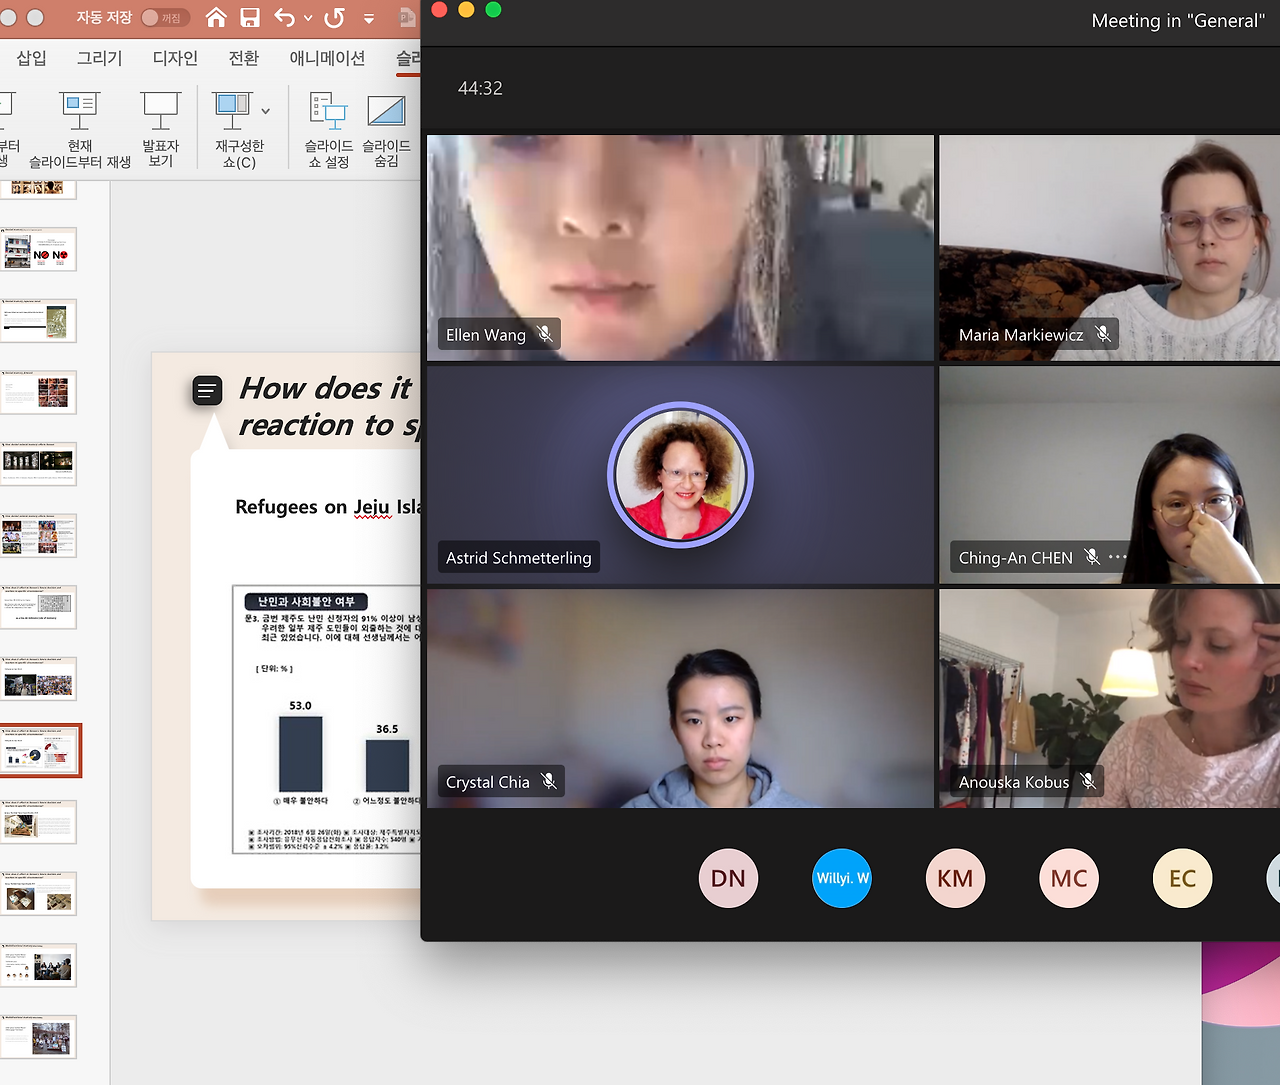Switch to the 삽입 ribbon tab
The image size is (1280, 1085).
point(32,58)
